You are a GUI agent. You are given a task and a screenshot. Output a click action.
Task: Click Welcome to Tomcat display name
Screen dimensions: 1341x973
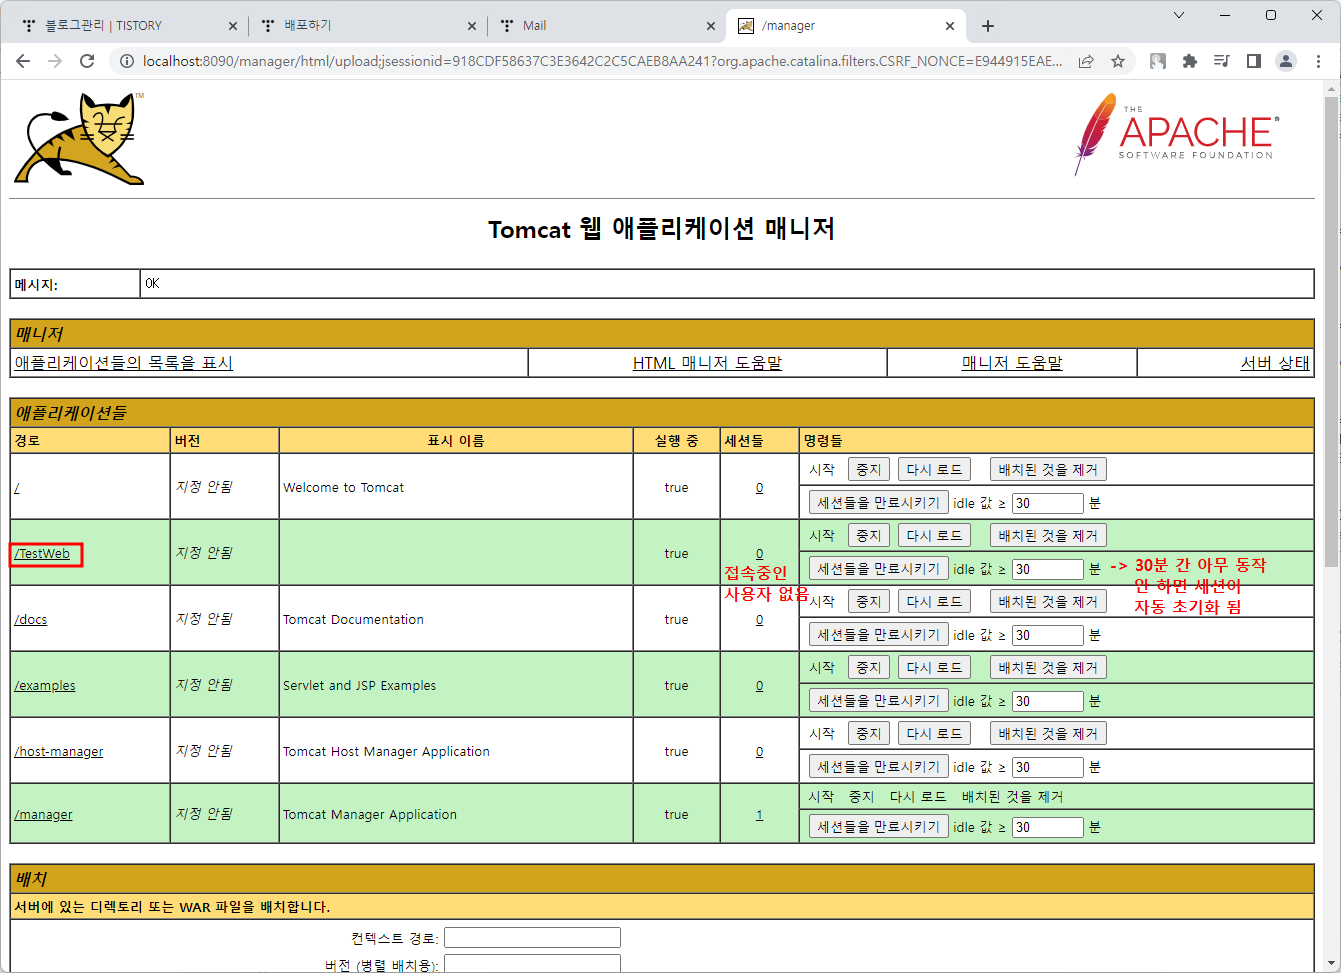pos(343,488)
